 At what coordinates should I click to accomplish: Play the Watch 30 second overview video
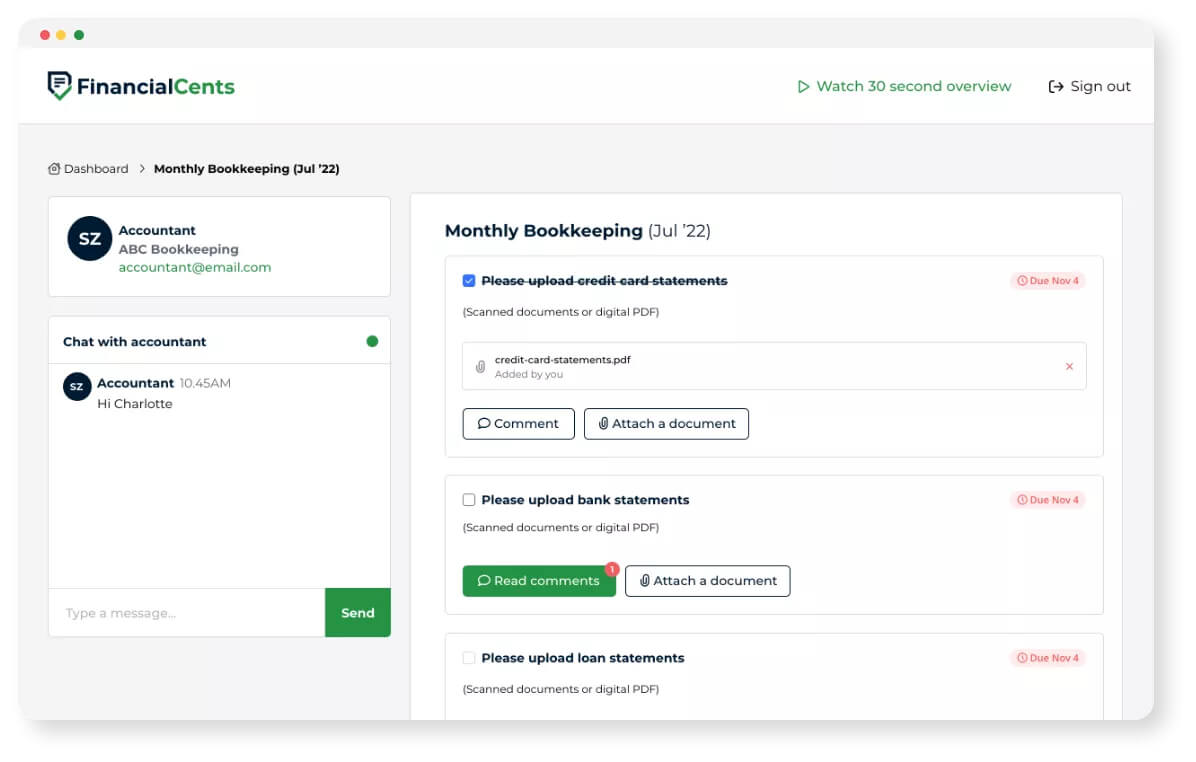pos(904,86)
